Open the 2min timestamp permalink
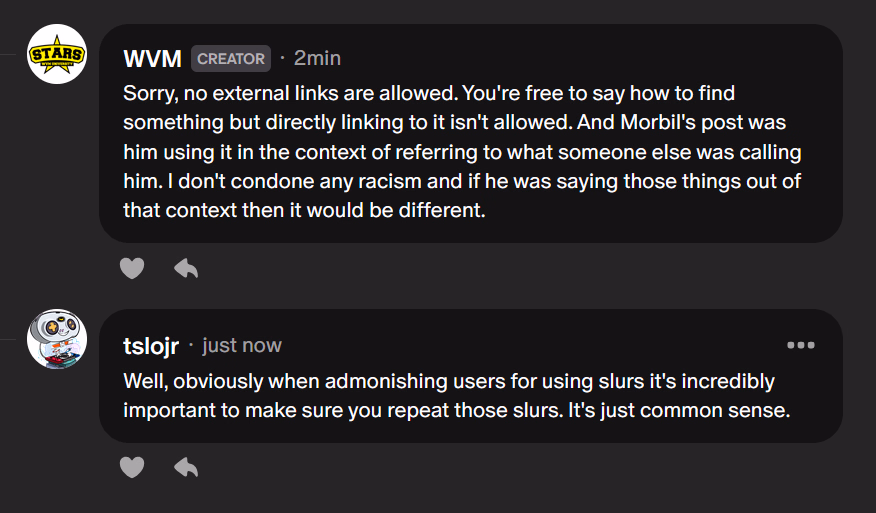 click(317, 58)
